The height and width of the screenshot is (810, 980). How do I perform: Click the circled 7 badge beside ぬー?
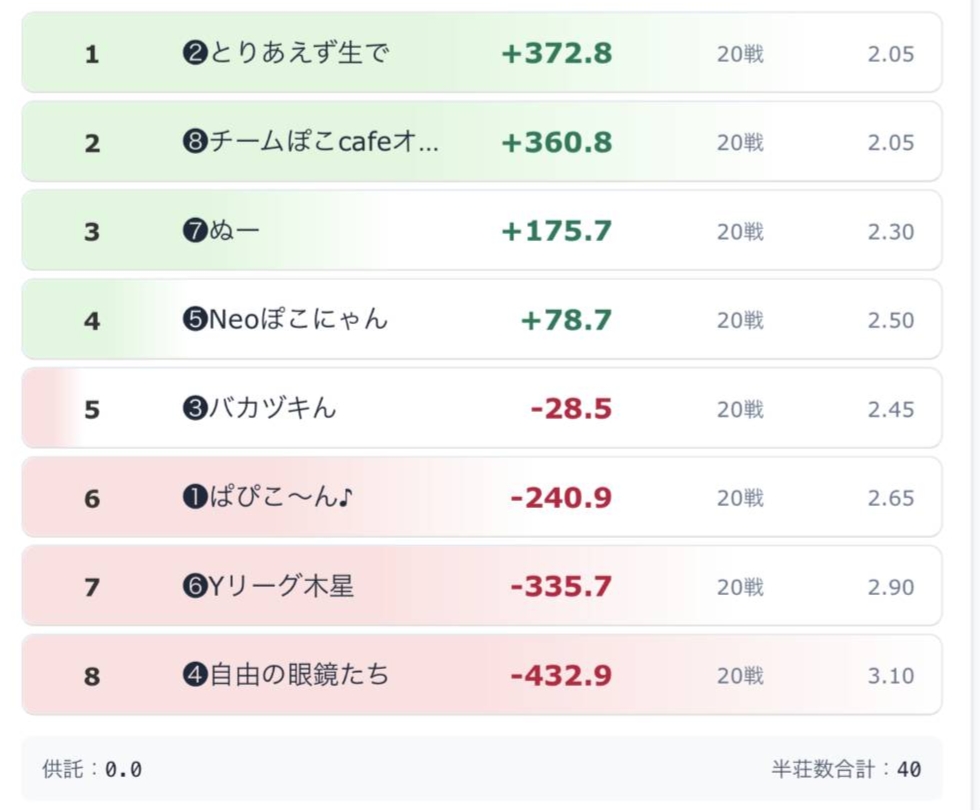tap(194, 231)
